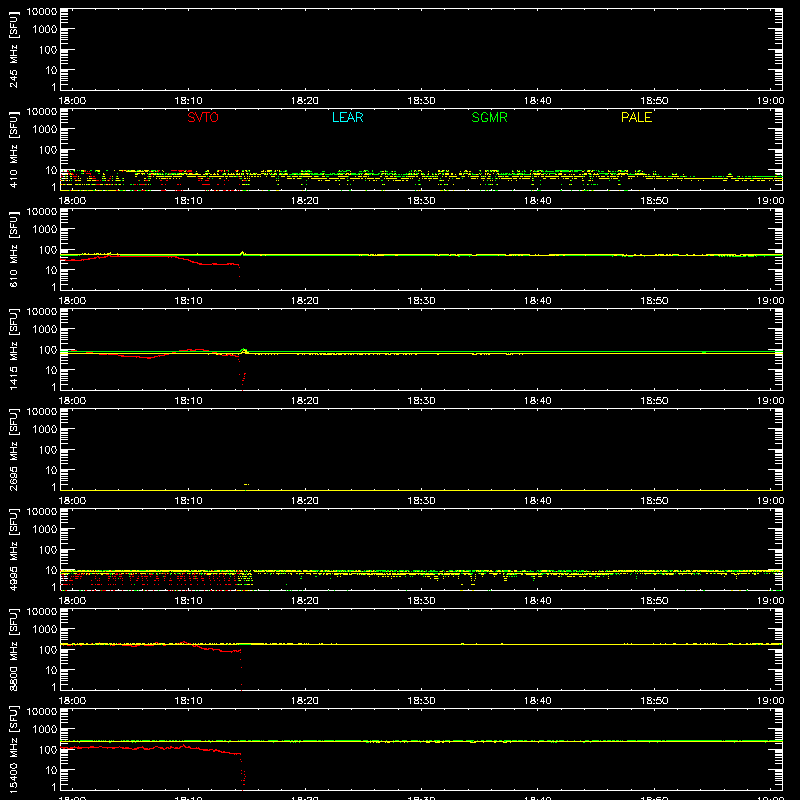Click the 1000 y-axis value on 2695 MHz panel
The width and height of the screenshot is (800, 800).
point(45,430)
